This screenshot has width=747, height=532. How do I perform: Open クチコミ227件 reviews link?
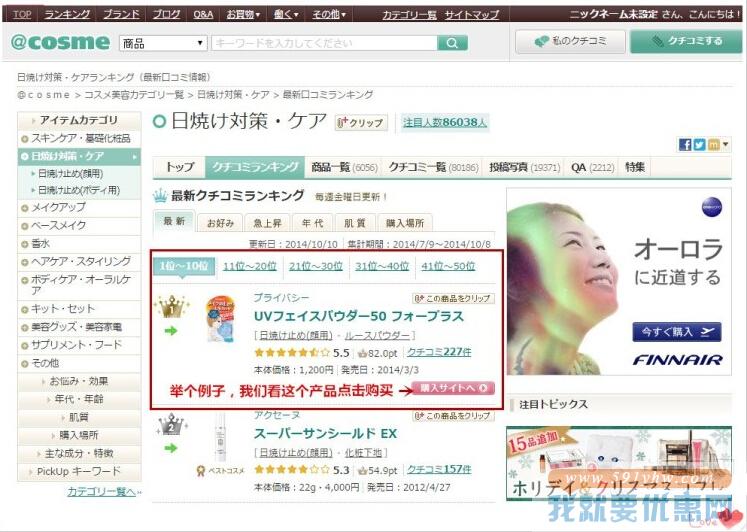point(439,352)
